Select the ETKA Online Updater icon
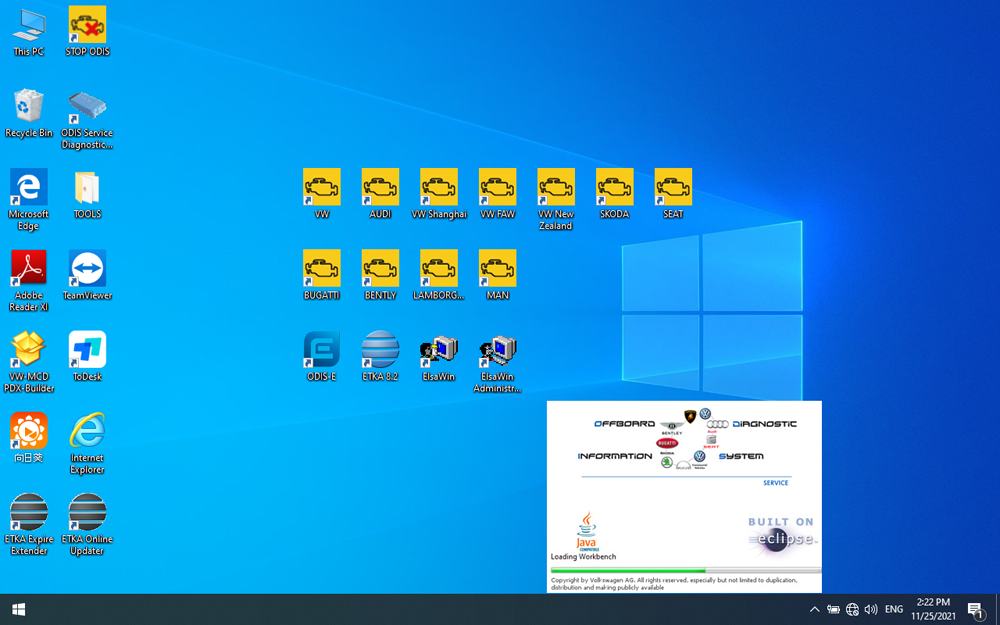1000x625 pixels. [x=87, y=525]
